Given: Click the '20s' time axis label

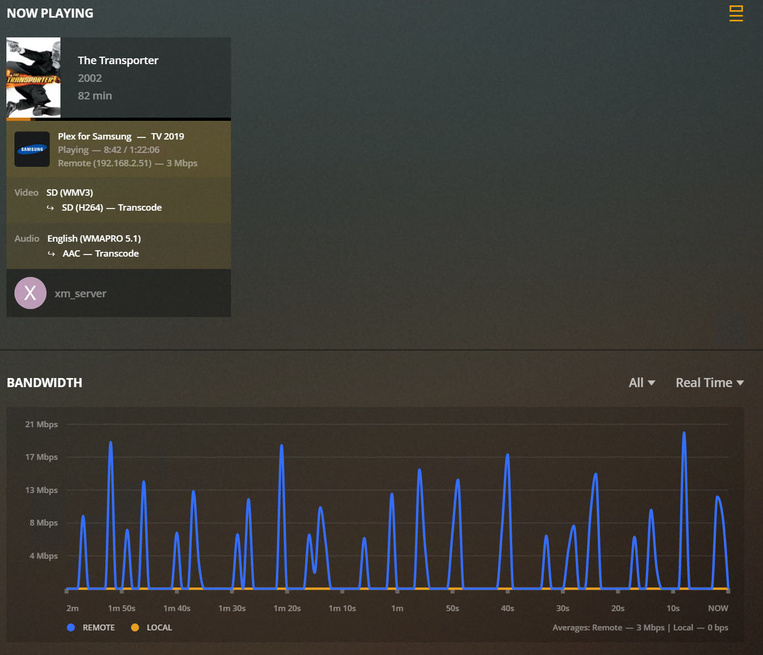Looking at the screenshot, I should (618, 608).
